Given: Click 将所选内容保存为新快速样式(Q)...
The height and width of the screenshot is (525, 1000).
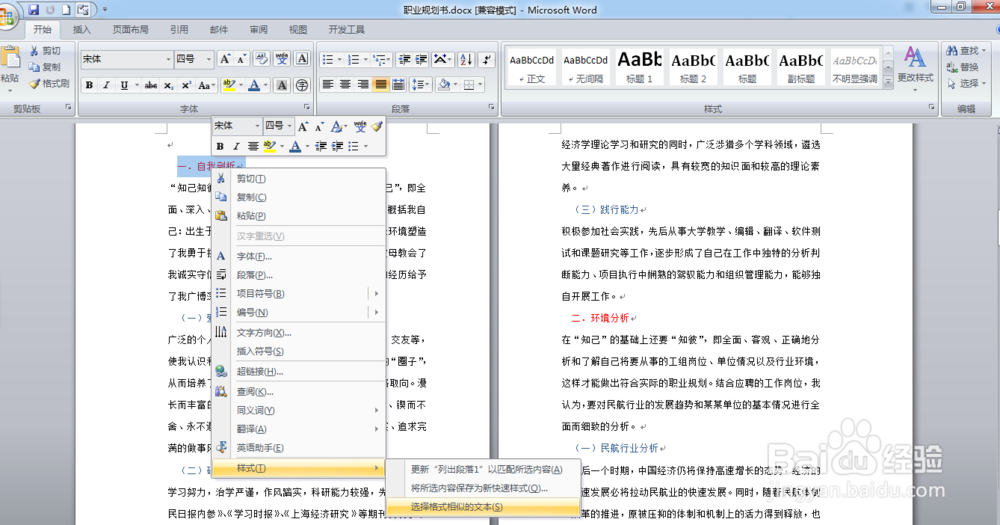Looking at the screenshot, I should pos(483,488).
